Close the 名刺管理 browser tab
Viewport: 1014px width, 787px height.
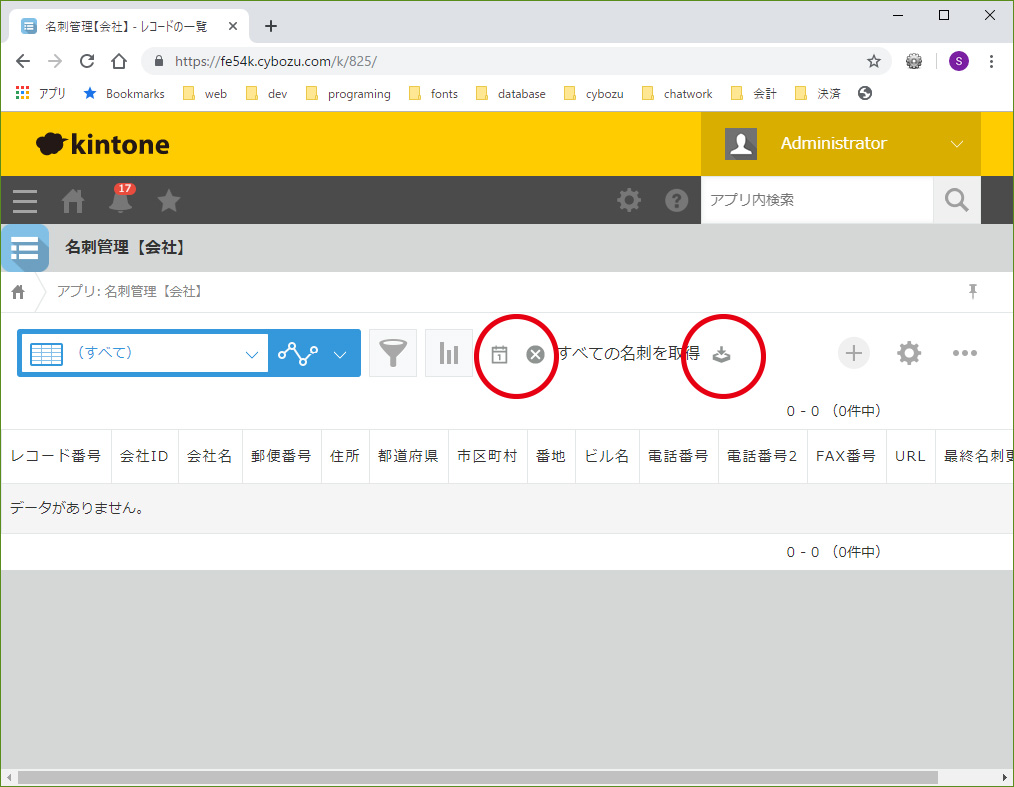click(x=233, y=27)
